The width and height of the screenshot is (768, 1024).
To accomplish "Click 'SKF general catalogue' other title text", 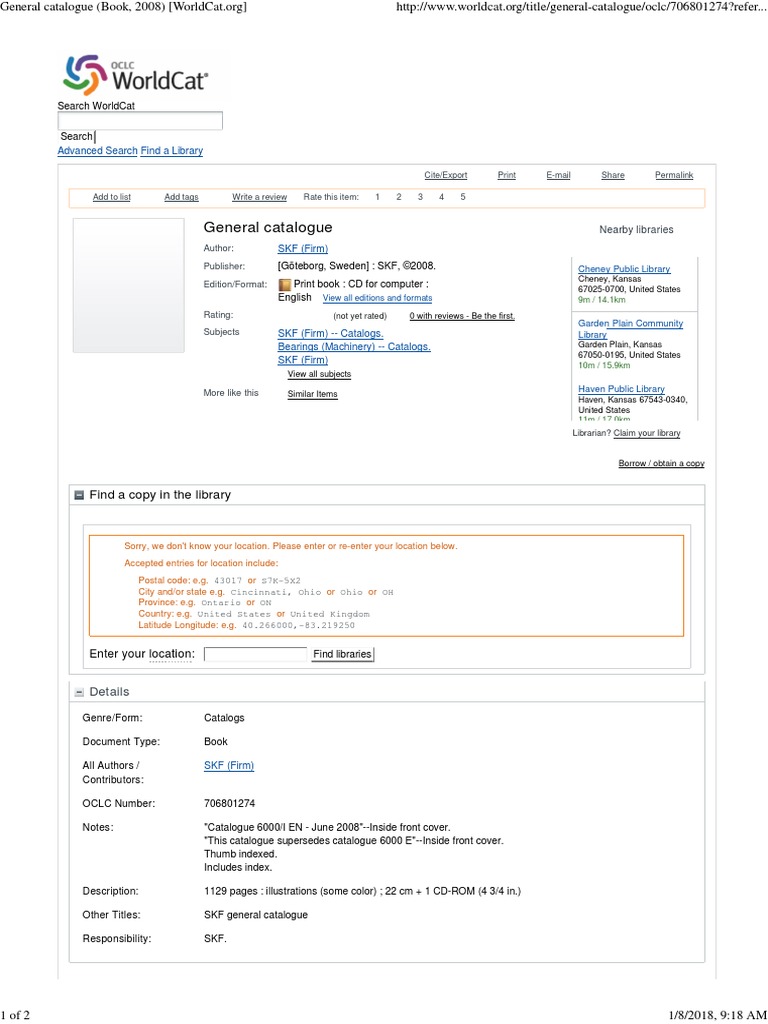I will (256, 916).
